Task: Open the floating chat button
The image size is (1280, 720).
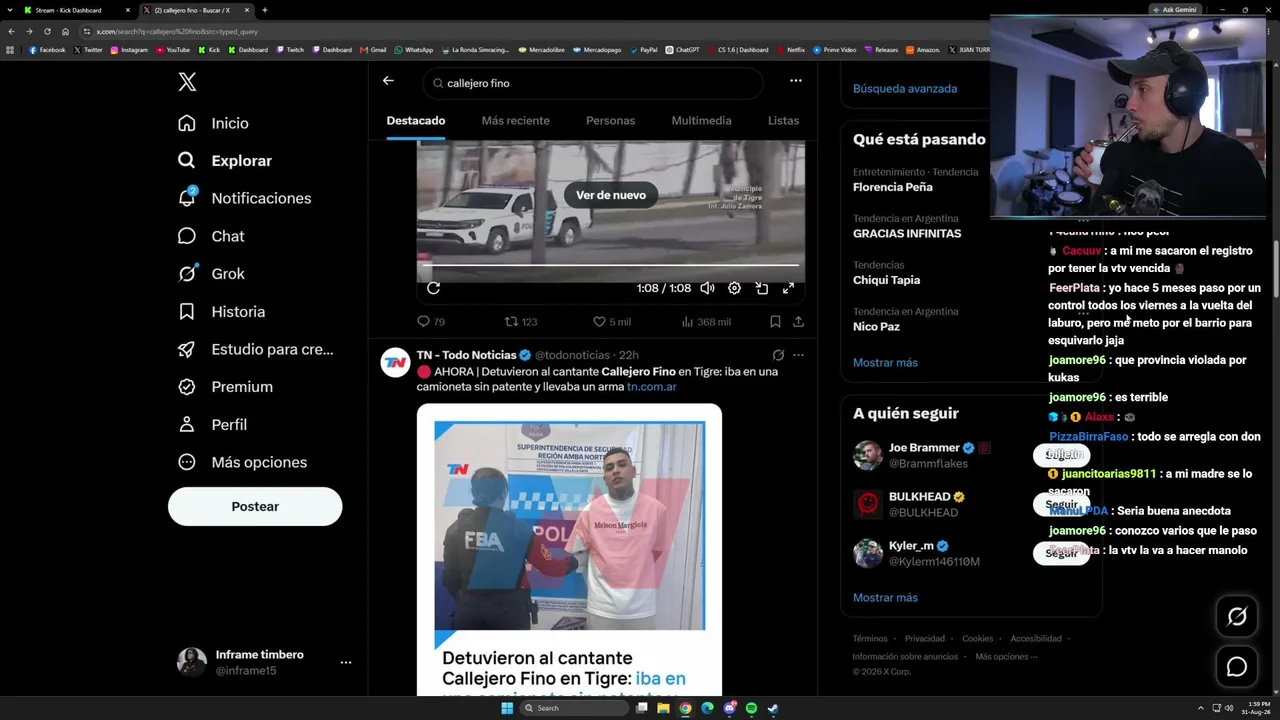Action: coord(1237,667)
